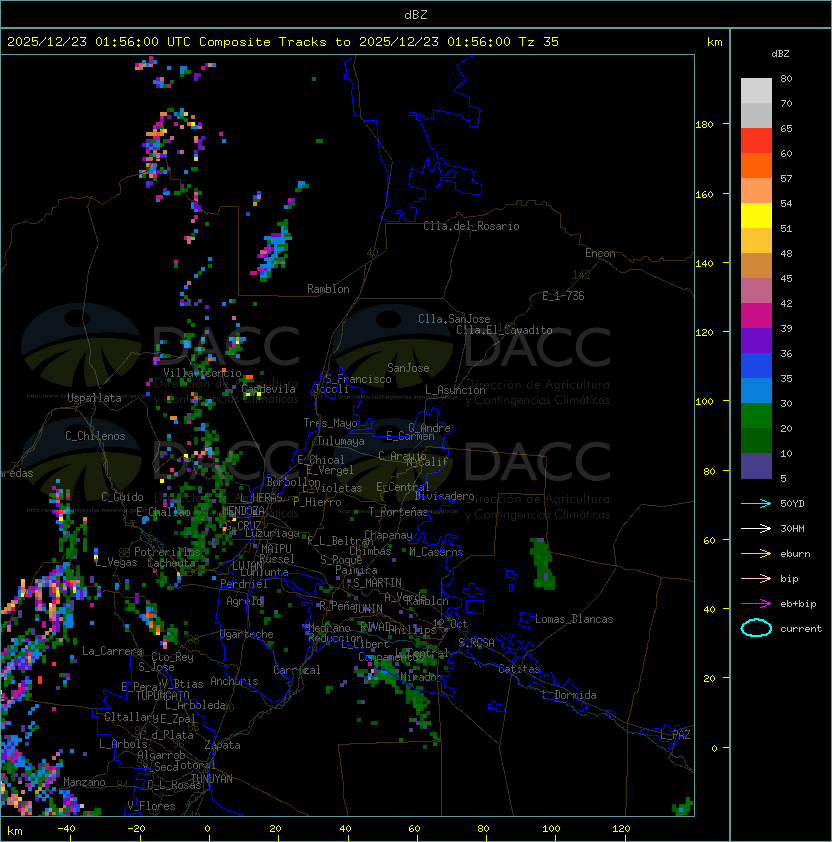The image size is (832, 842).
Task: Click the cyan 'current' ellipse legend icon
Action: 756,628
